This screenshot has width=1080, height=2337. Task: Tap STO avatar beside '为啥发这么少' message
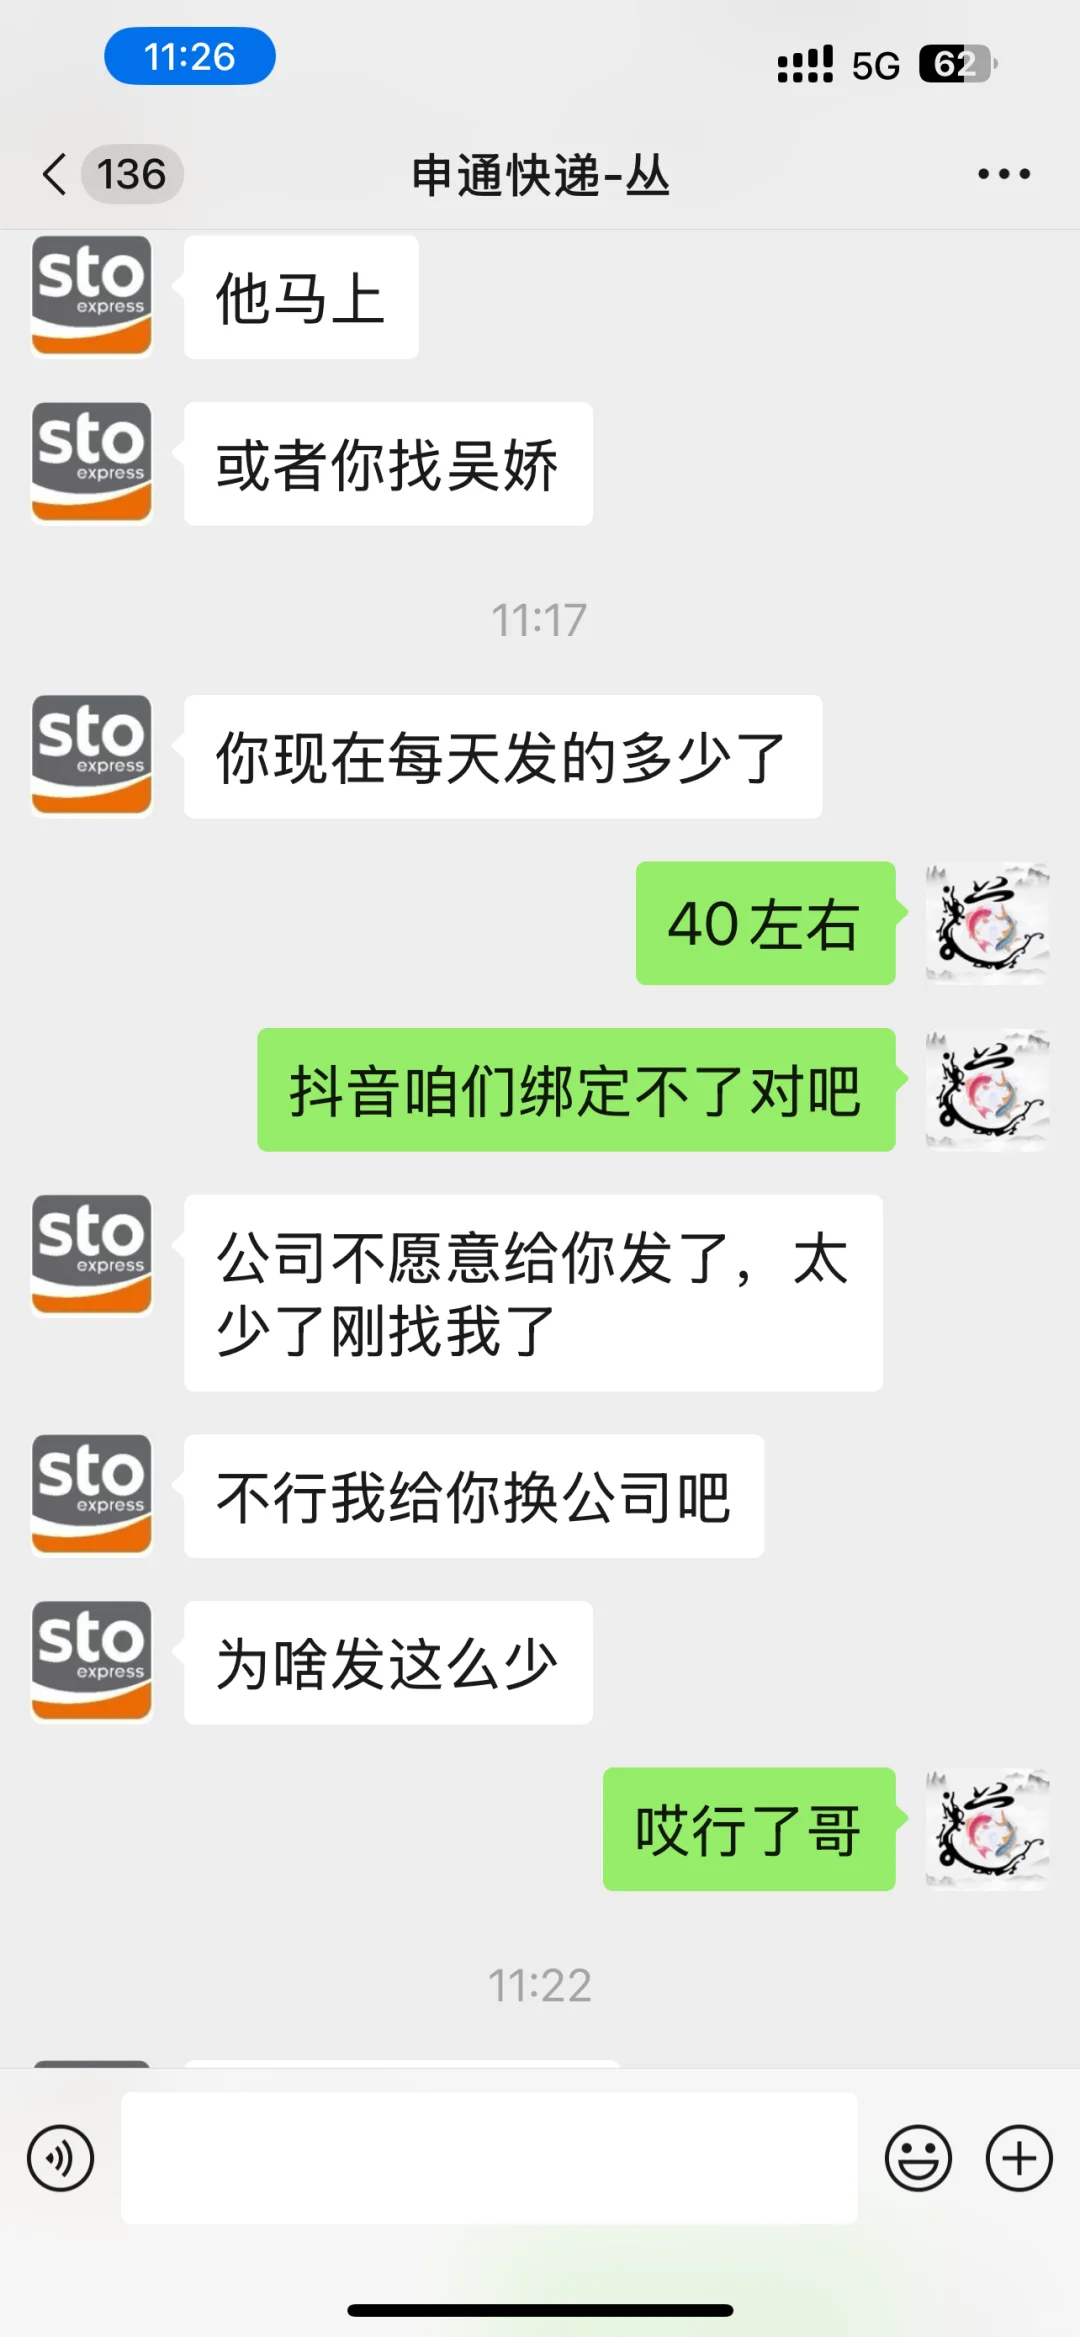[92, 1661]
